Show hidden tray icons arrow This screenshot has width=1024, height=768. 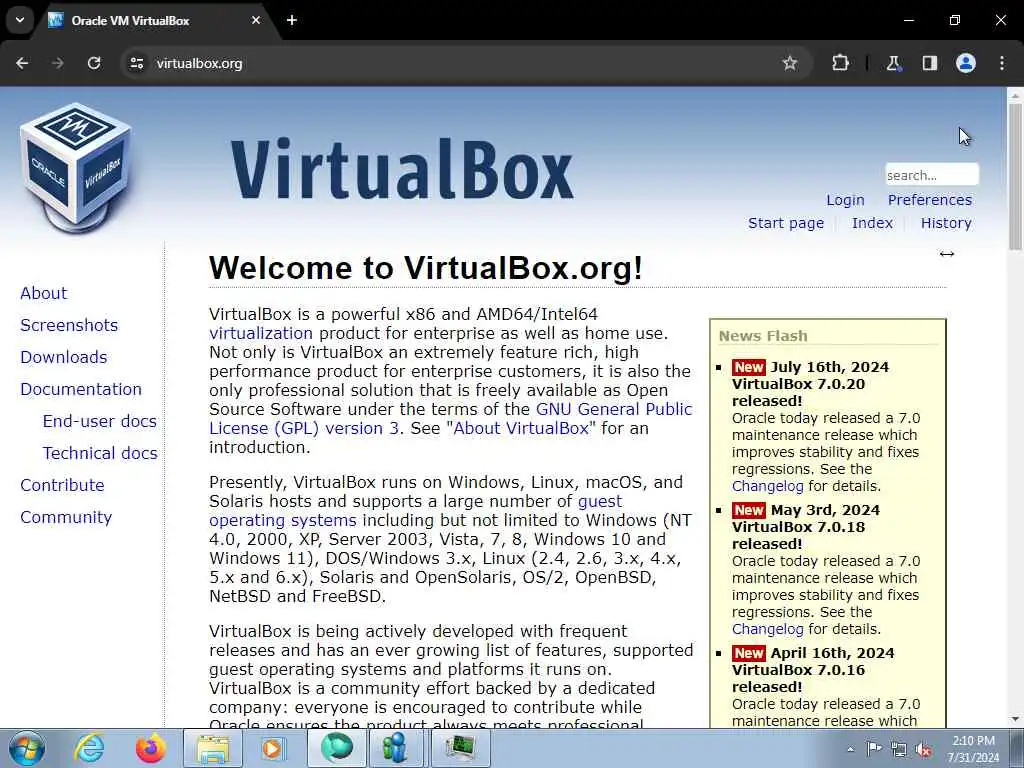click(x=850, y=749)
